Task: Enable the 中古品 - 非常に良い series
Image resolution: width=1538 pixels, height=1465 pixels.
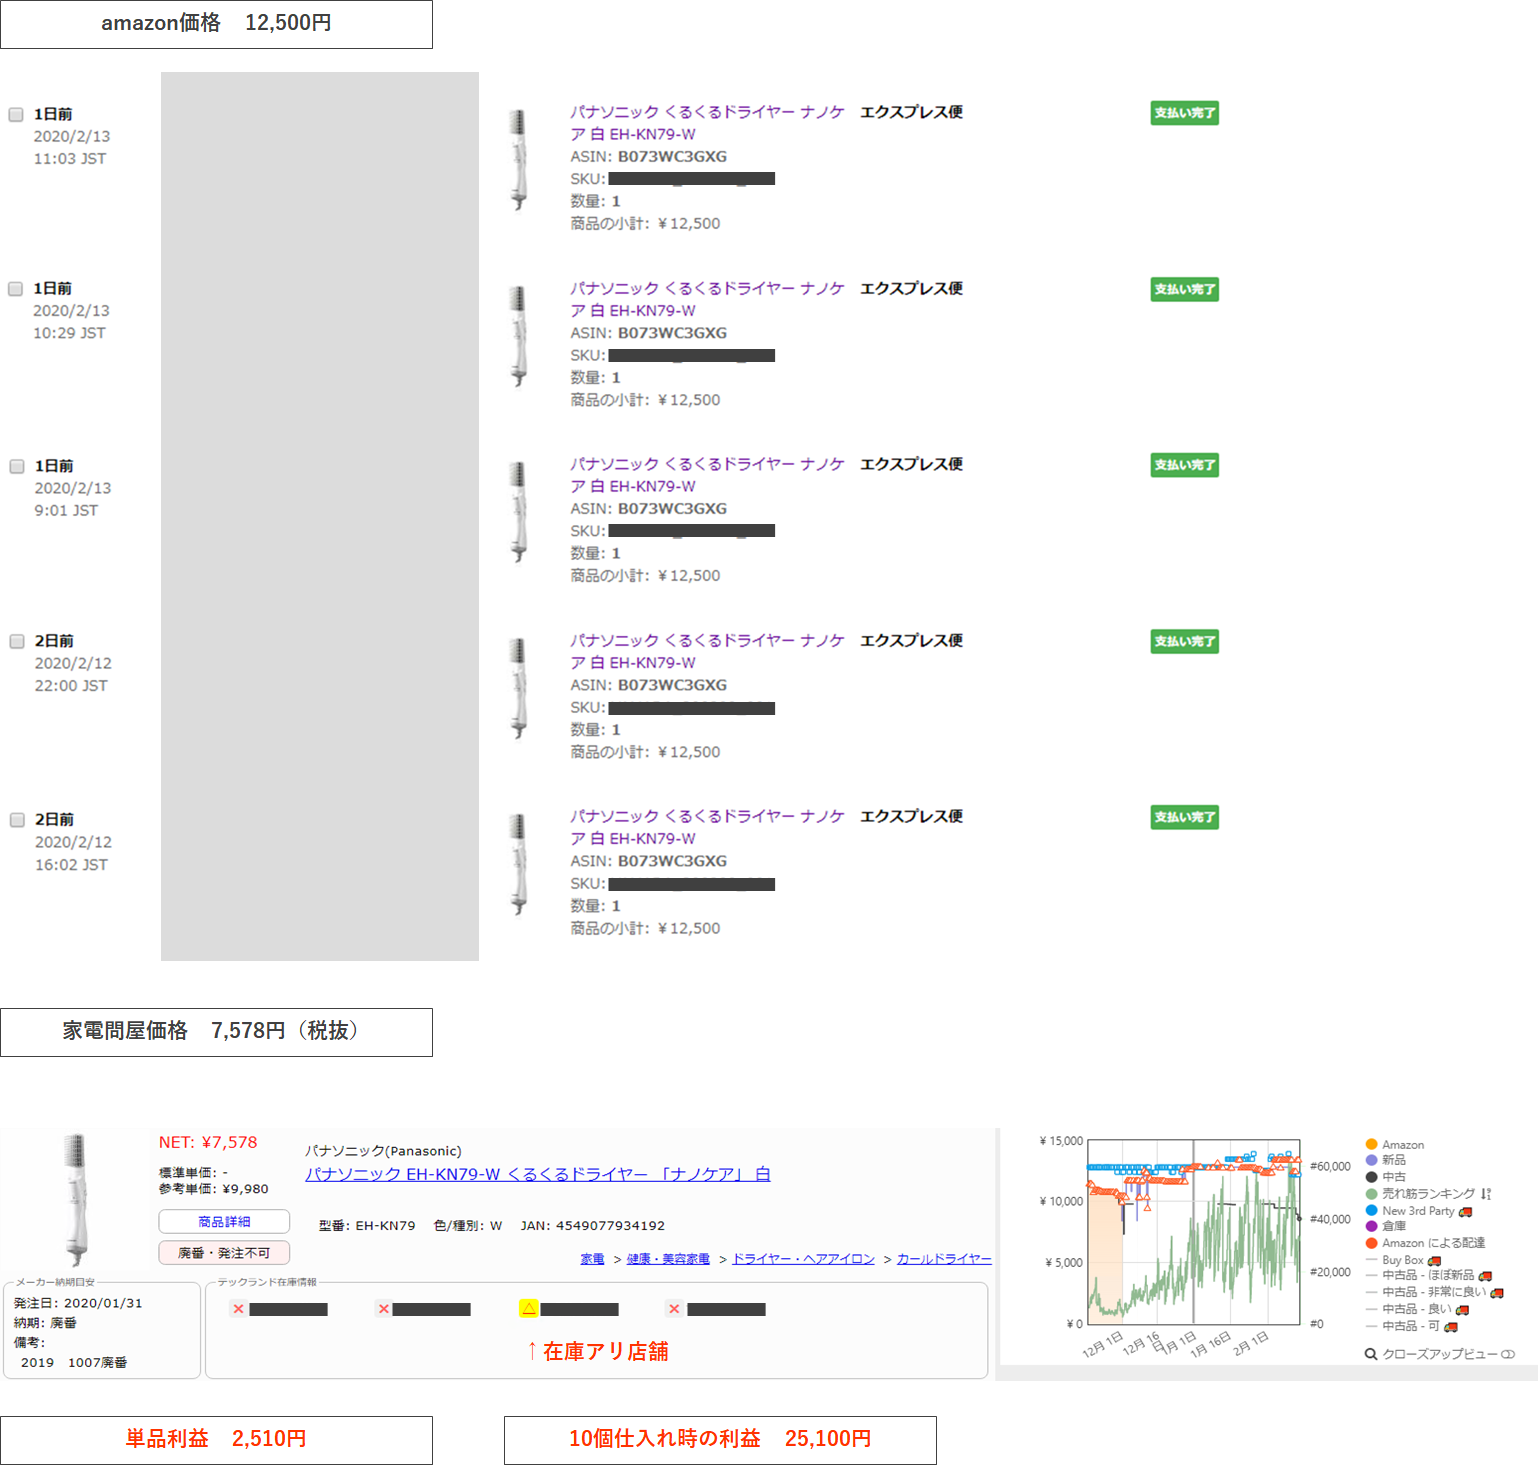Action: click(x=1435, y=1293)
